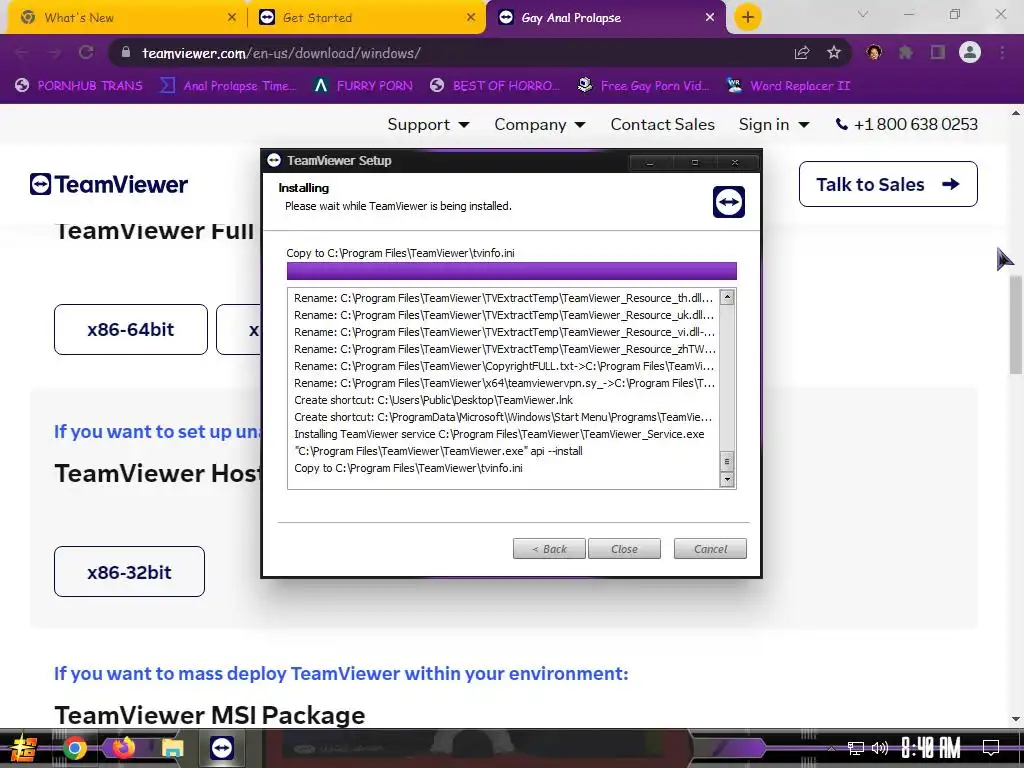Click the 8:40 AM taskbar clock

931,748
